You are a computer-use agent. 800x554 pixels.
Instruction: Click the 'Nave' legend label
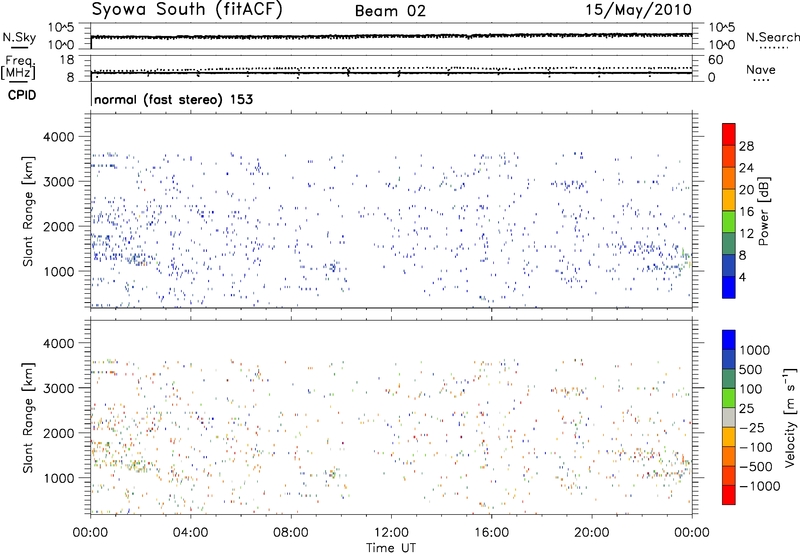761,69
